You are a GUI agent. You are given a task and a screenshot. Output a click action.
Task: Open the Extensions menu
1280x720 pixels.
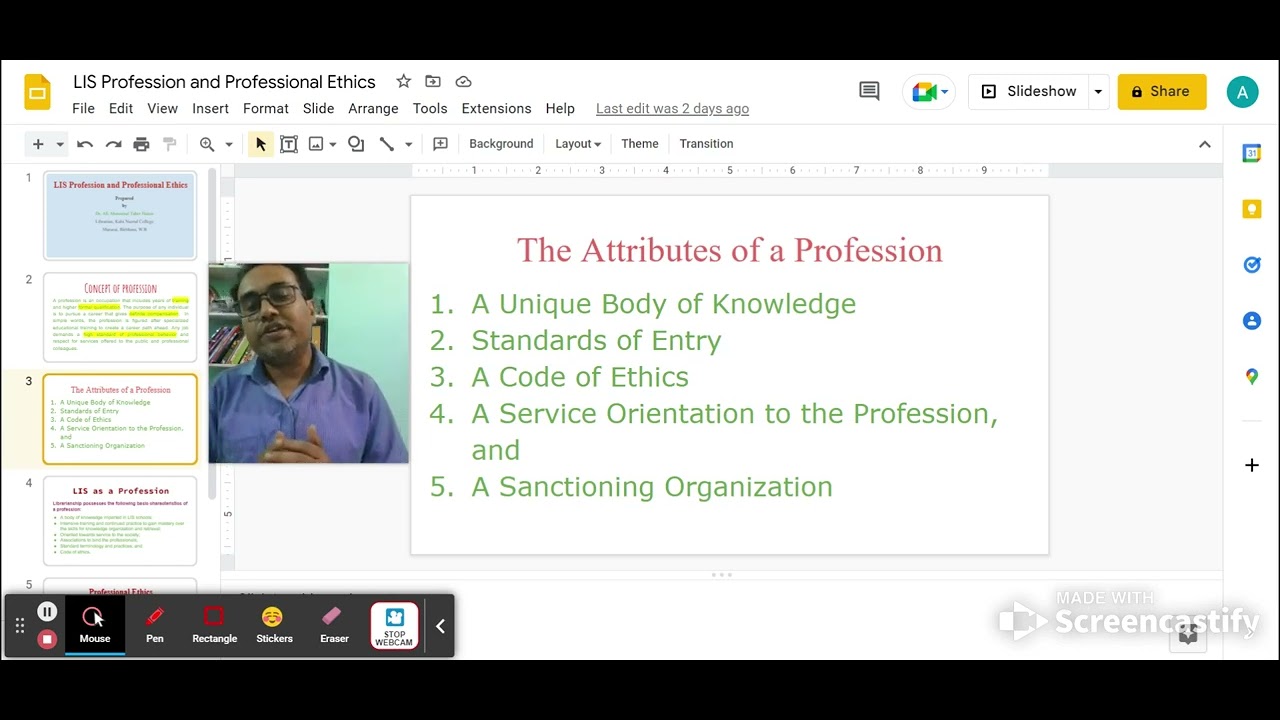[x=496, y=108]
